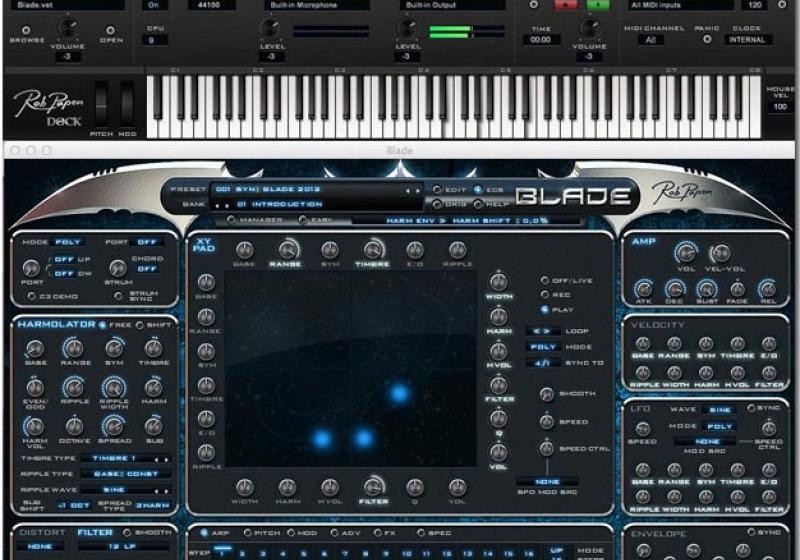
Task: Click the Amp Atk knob
Action: [643, 289]
